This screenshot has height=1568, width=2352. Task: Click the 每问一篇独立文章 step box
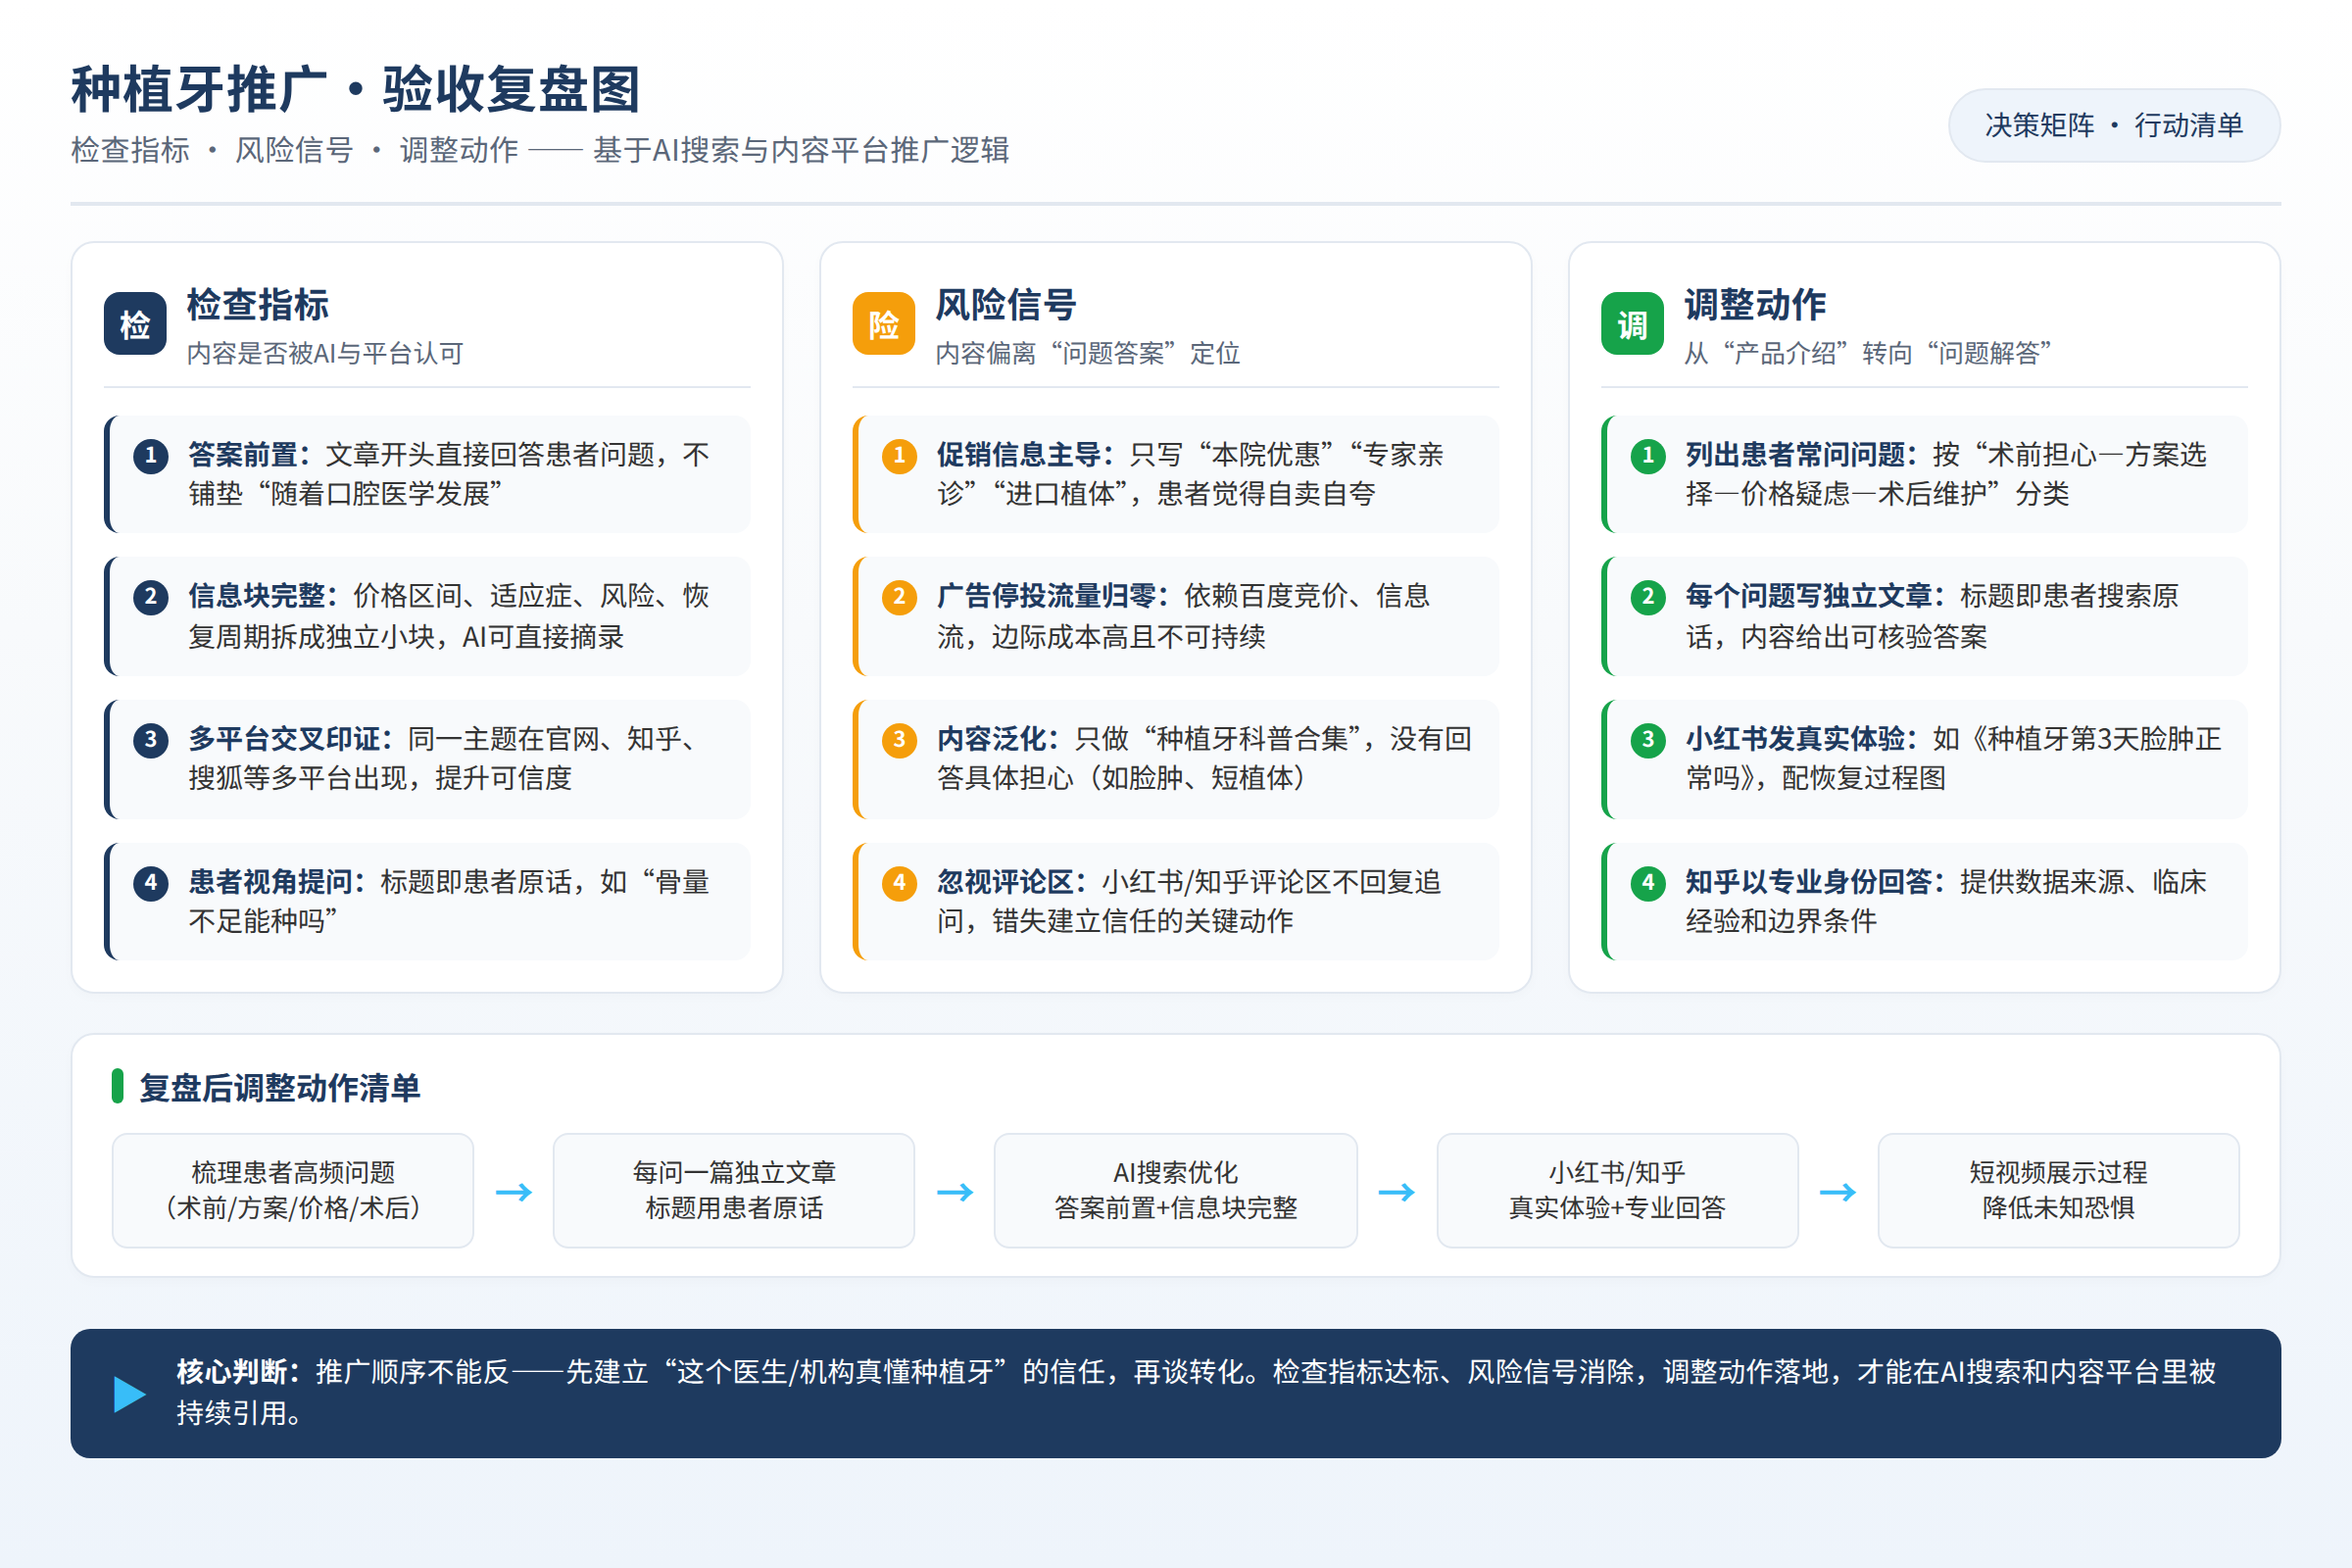coord(734,1190)
